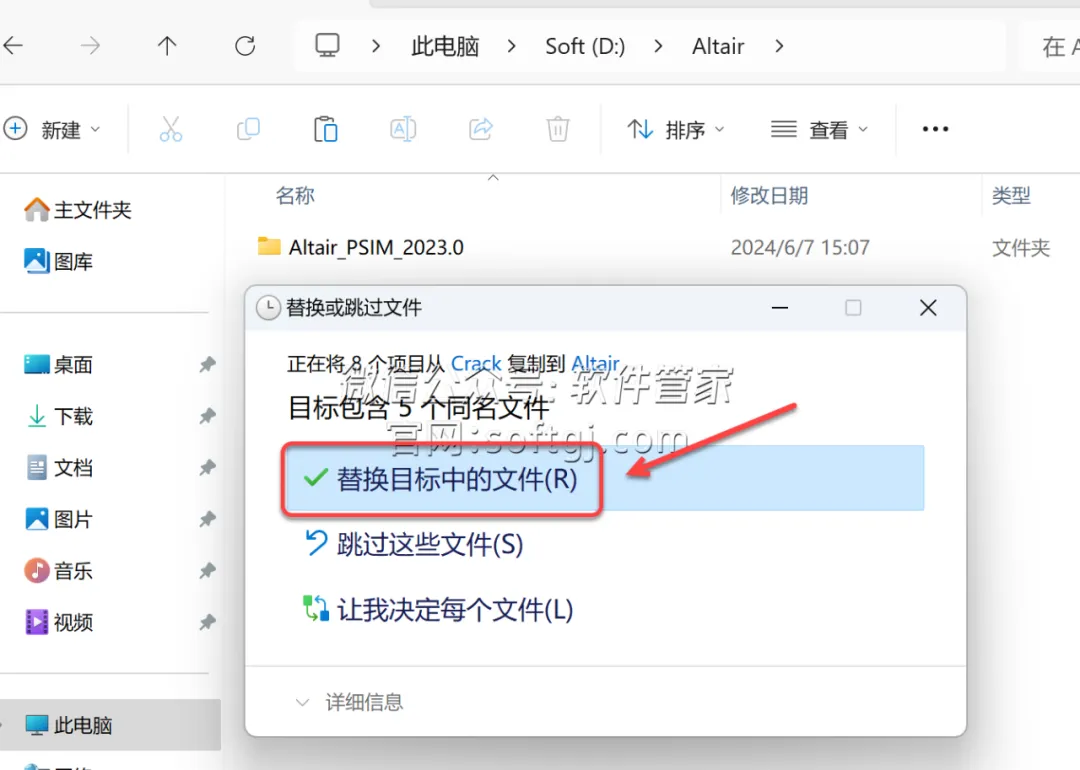Click the Cut scissors icon
Viewport: 1080px width, 770px height.
(x=171, y=129)
